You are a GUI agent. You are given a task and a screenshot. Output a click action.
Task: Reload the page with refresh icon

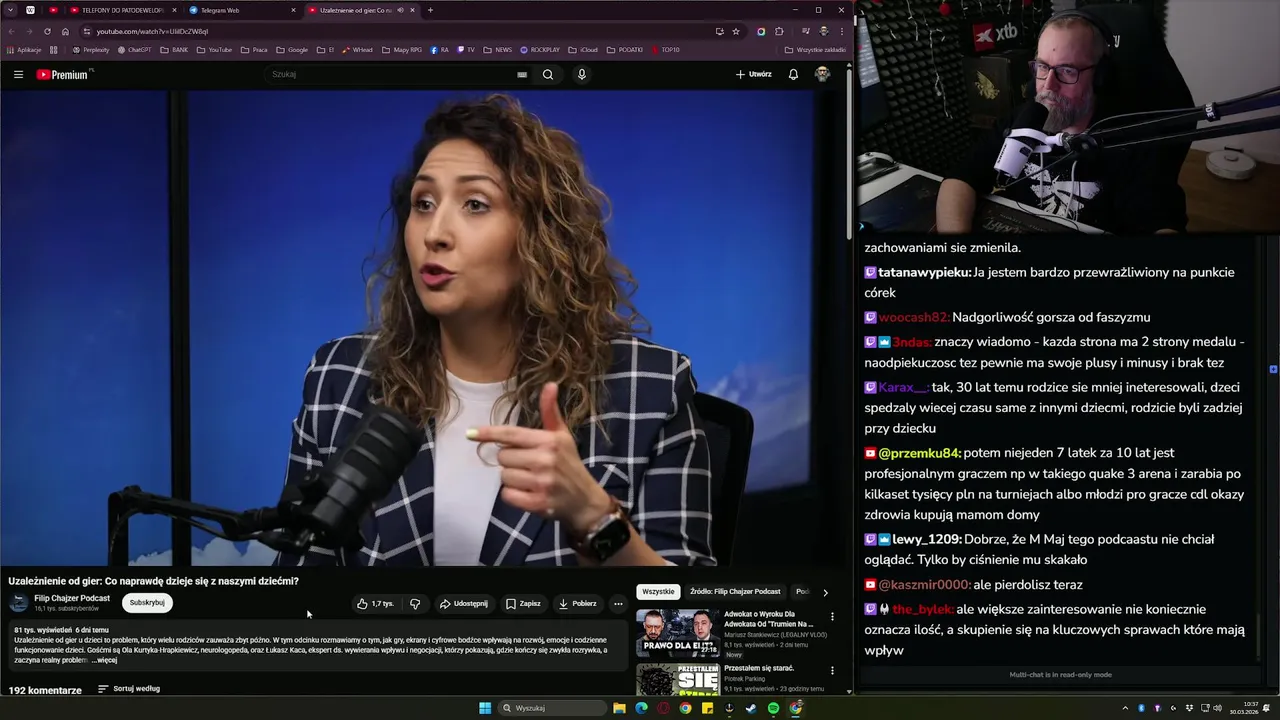[47, 31]
